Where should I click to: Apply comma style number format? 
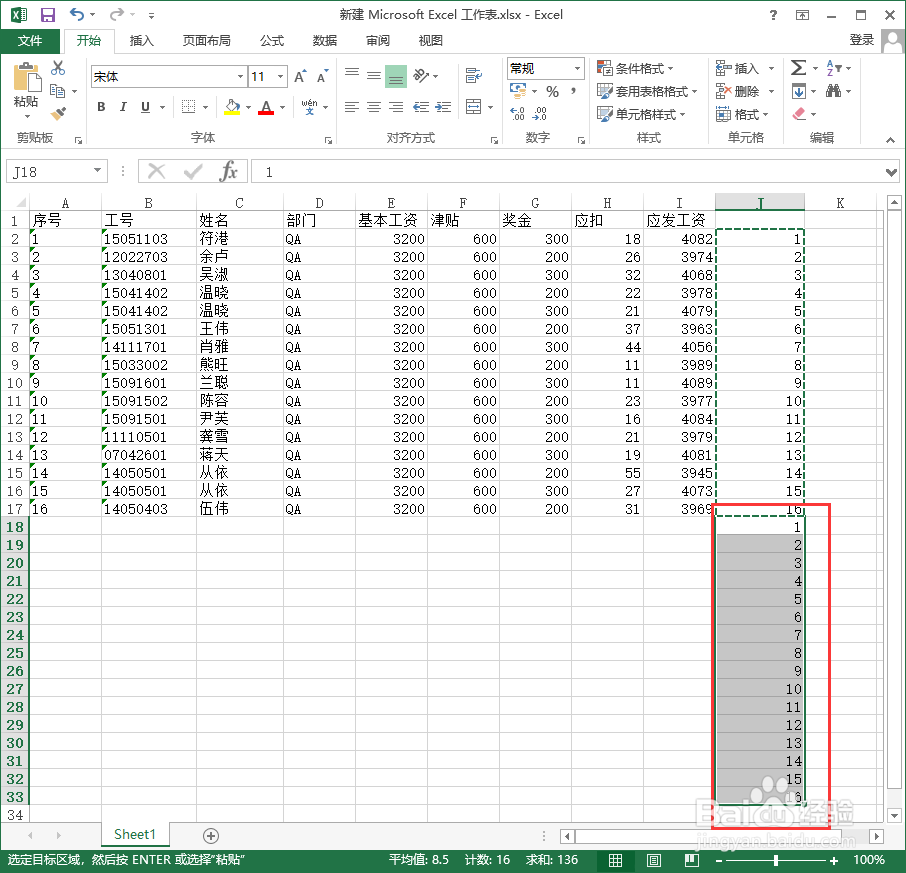[x=573, y=91]
